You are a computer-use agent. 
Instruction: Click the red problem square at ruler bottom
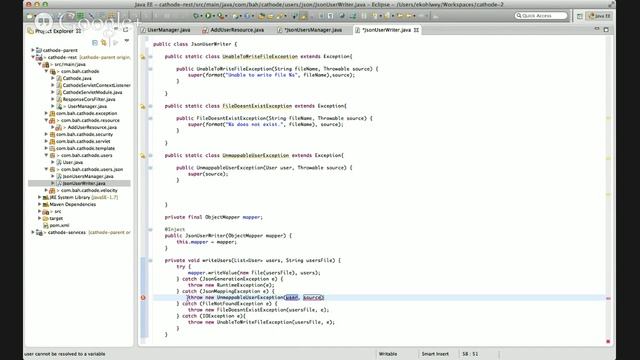tap(608, 341)
